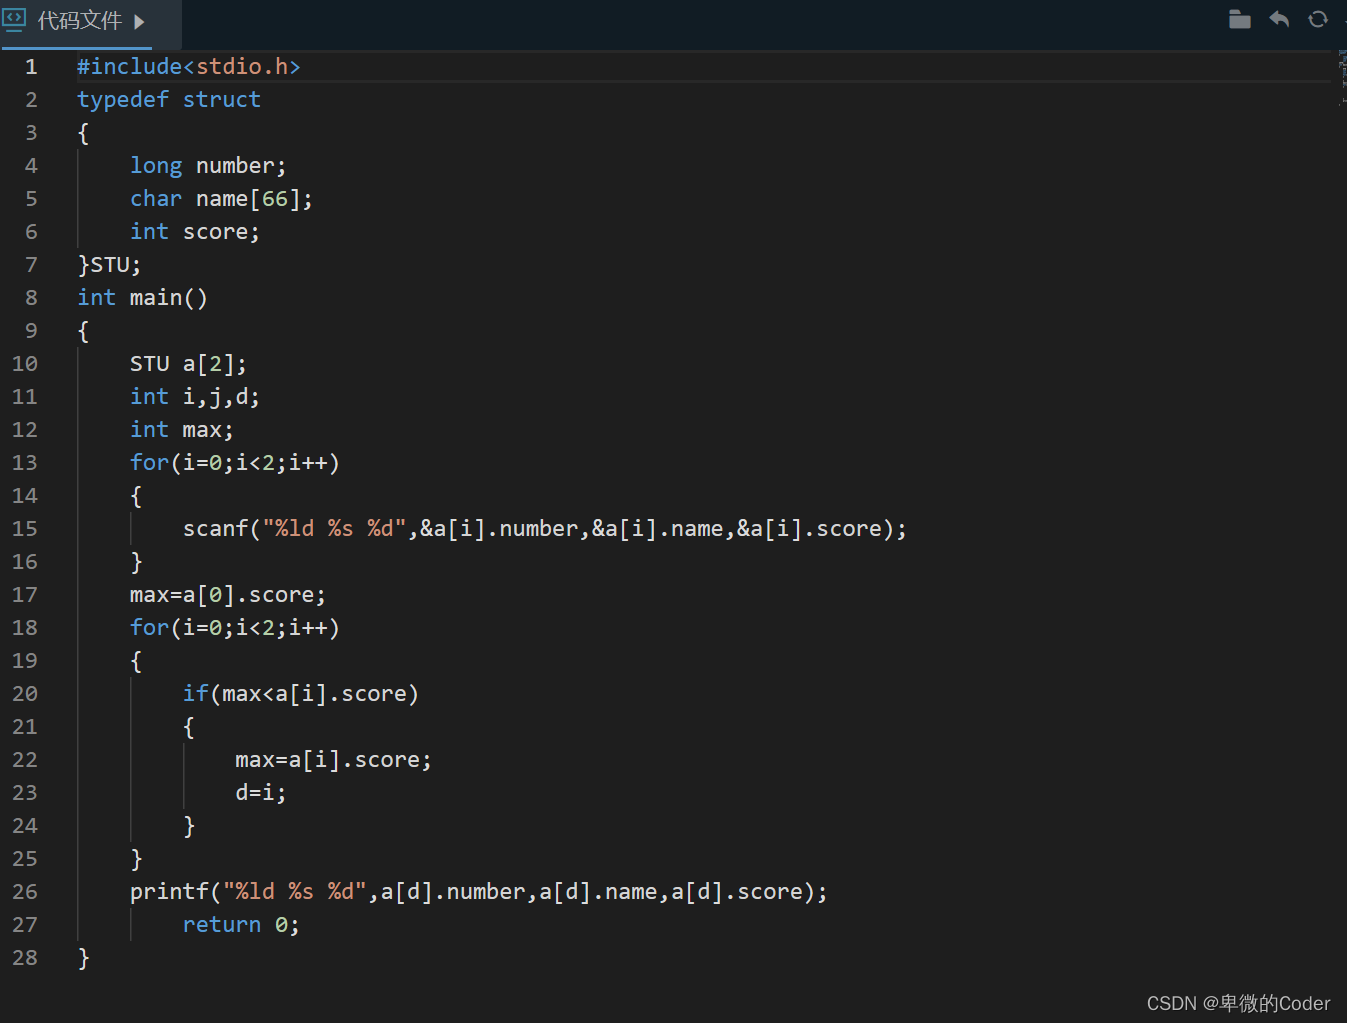Screen dimensions: 1347x1023
Task: Click line number 28 in gutter
Action: 25,957
